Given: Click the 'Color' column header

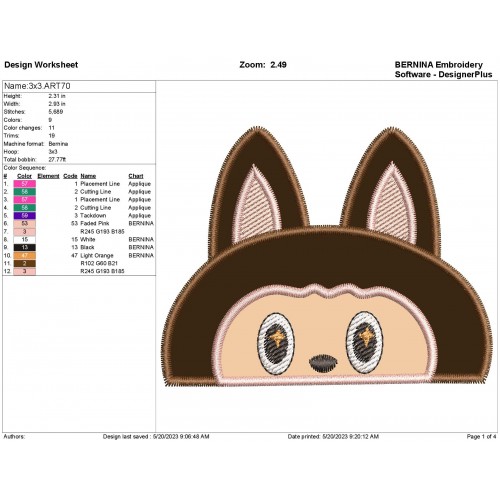Looking at the screenshot, I should (x=24, y=176).
